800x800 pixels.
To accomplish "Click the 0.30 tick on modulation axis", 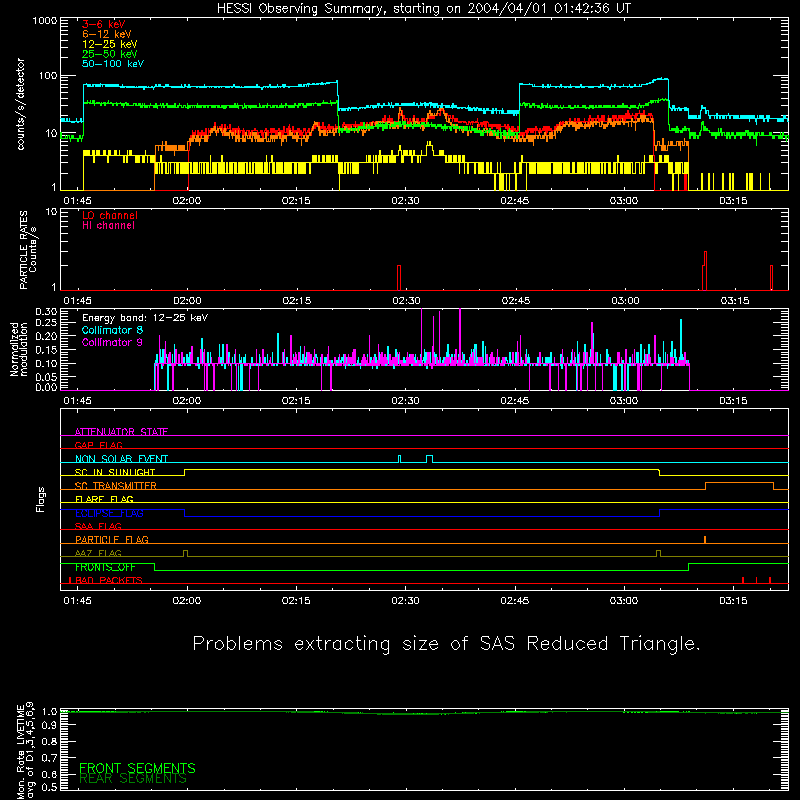I will pyautogui.click(x=46, y=312).
